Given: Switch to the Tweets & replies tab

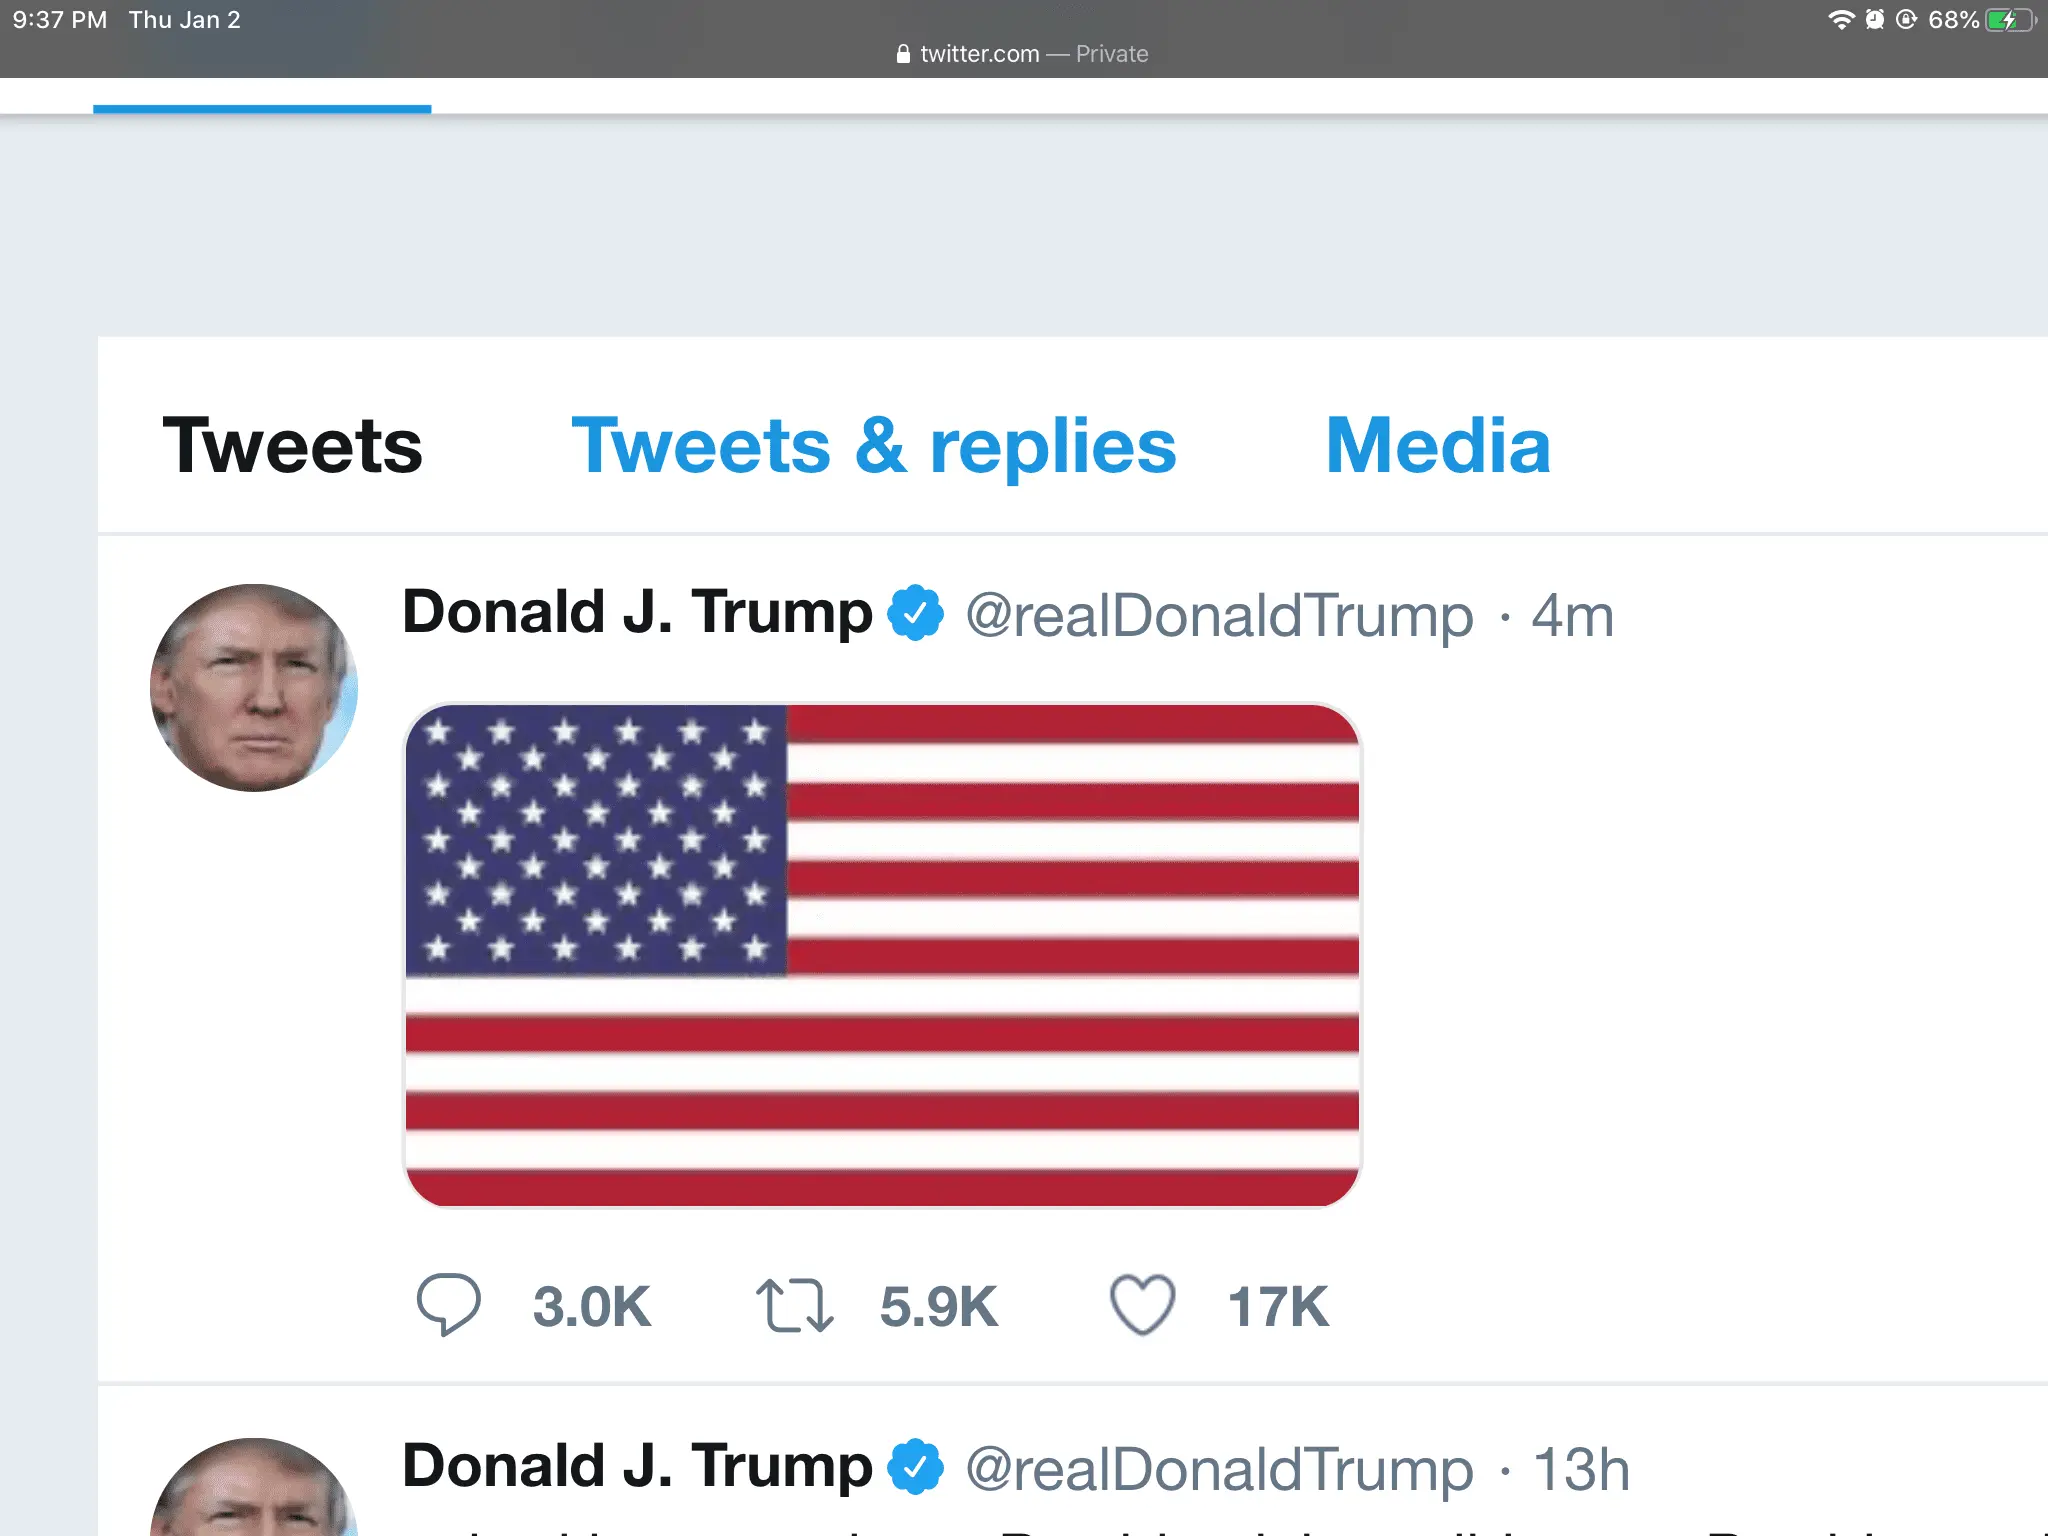Looking at the screenshot, I should [x=873, y=446].
